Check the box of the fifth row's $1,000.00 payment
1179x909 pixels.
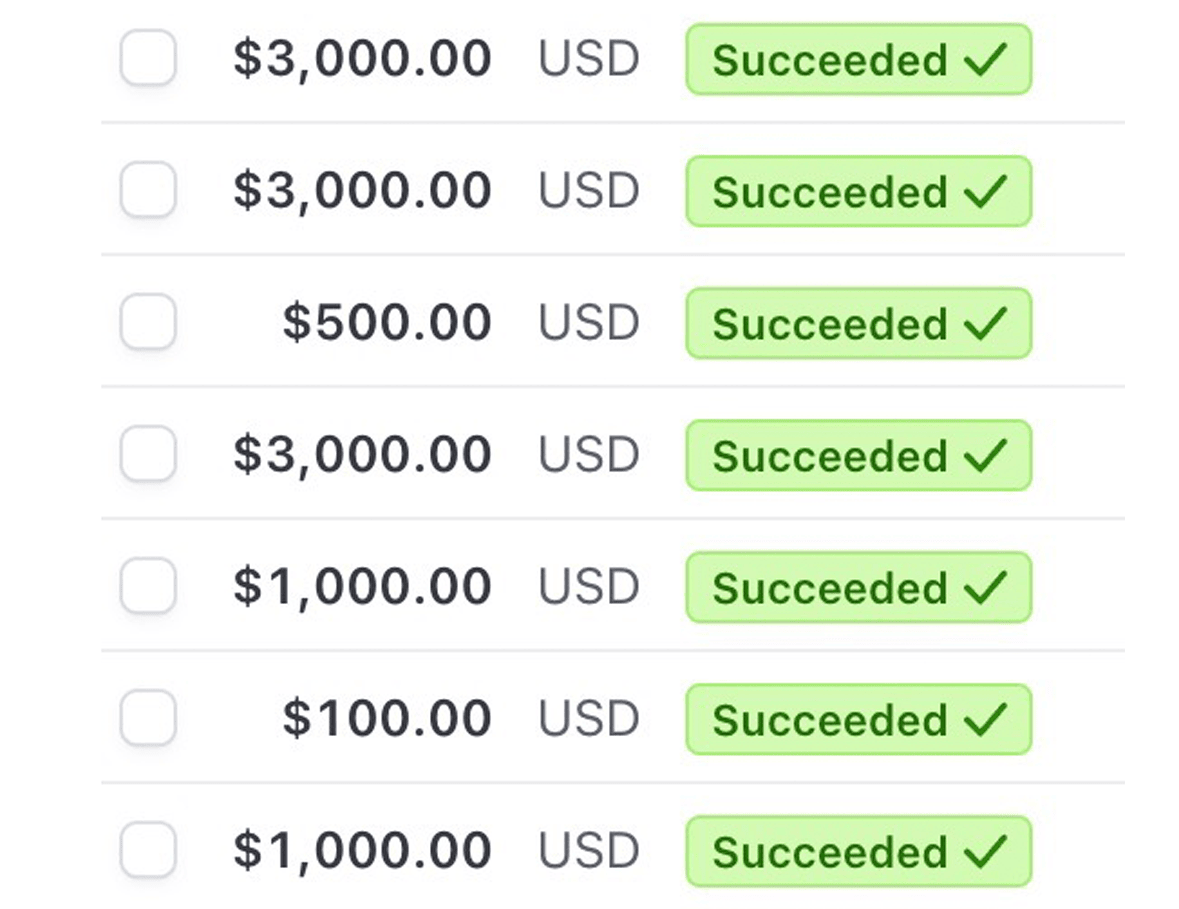[148, 586]
